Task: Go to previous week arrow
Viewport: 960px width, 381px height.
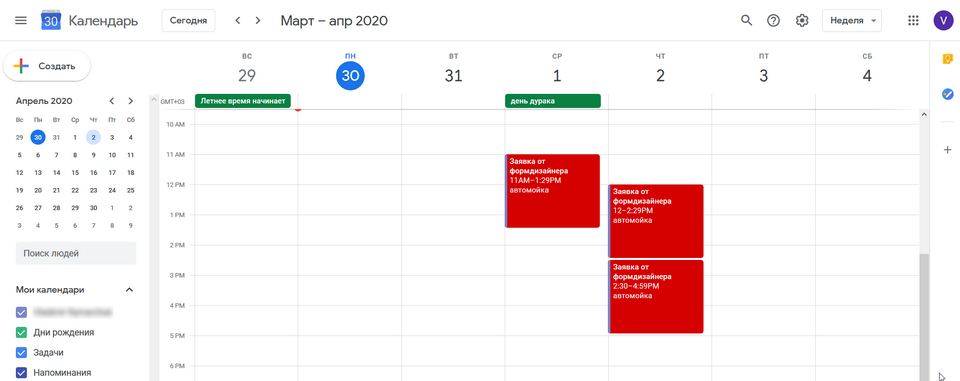Action: point(238,20)
